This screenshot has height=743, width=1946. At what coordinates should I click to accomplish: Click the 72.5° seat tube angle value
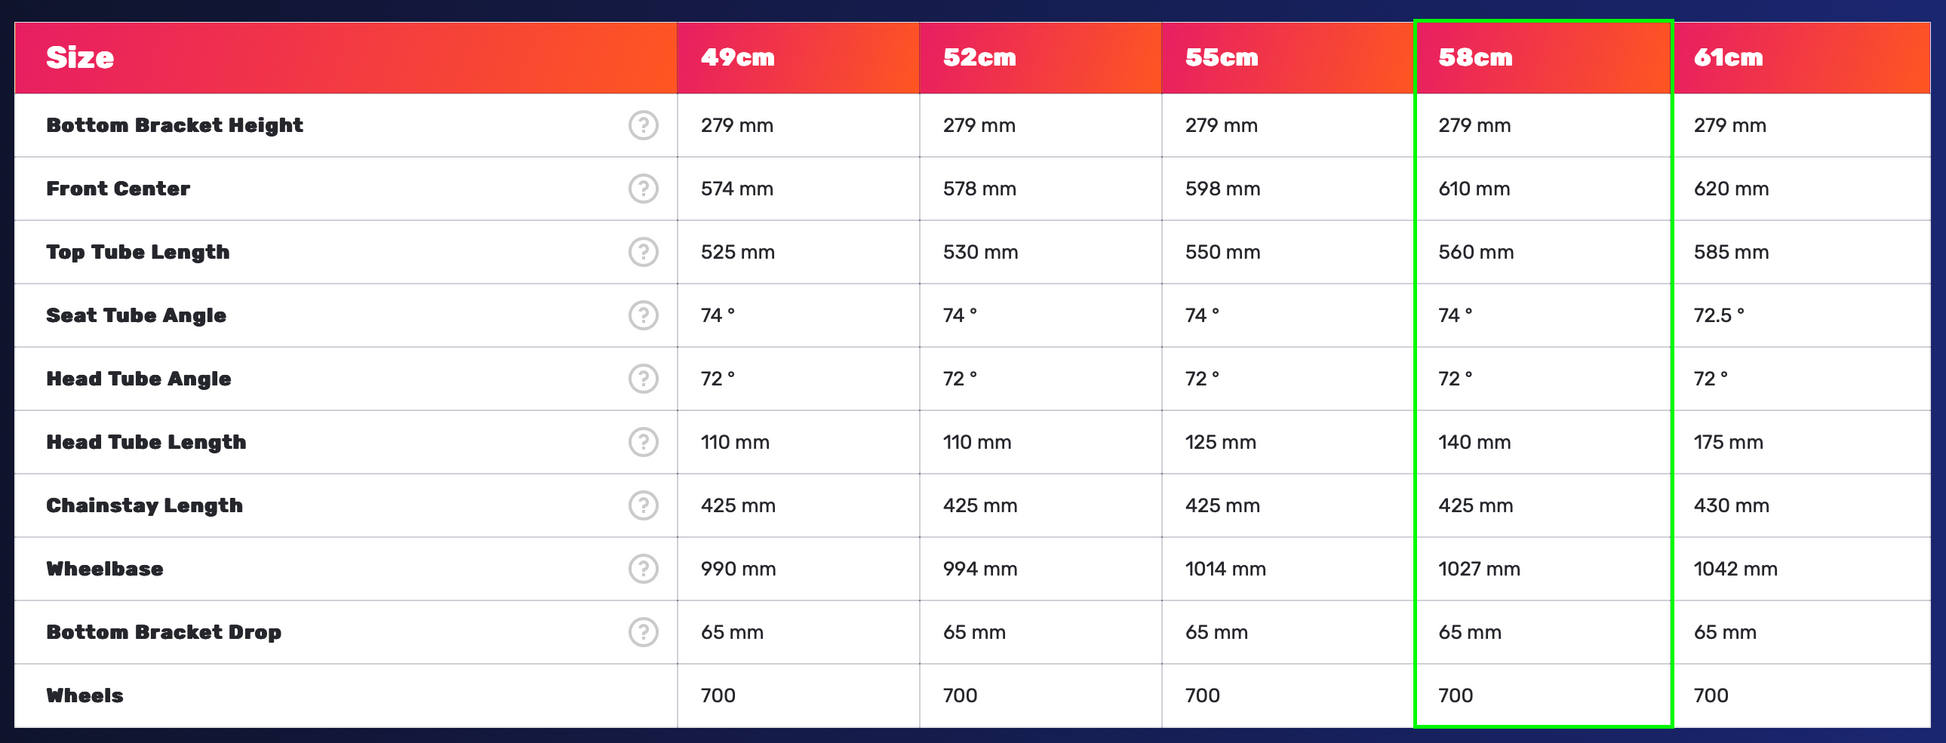point(1719,315)
